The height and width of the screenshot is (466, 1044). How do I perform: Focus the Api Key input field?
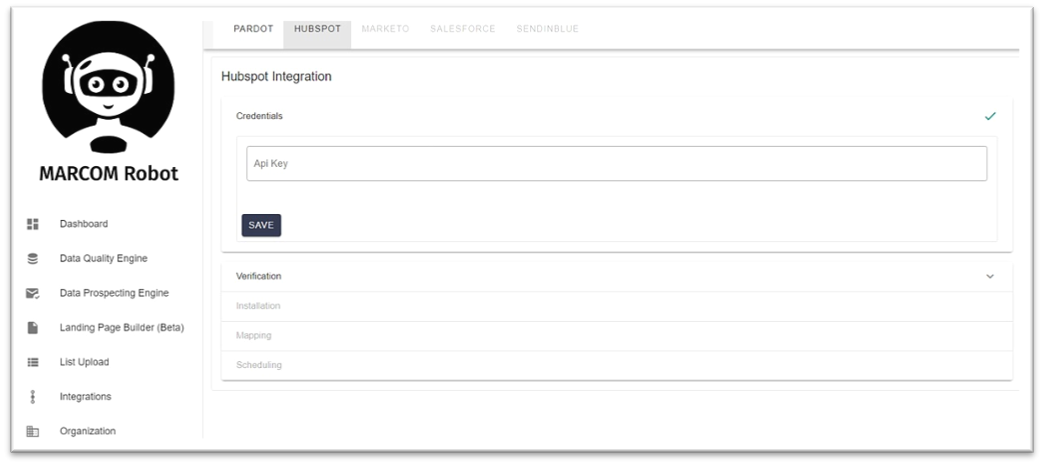(x=617, y=163)
